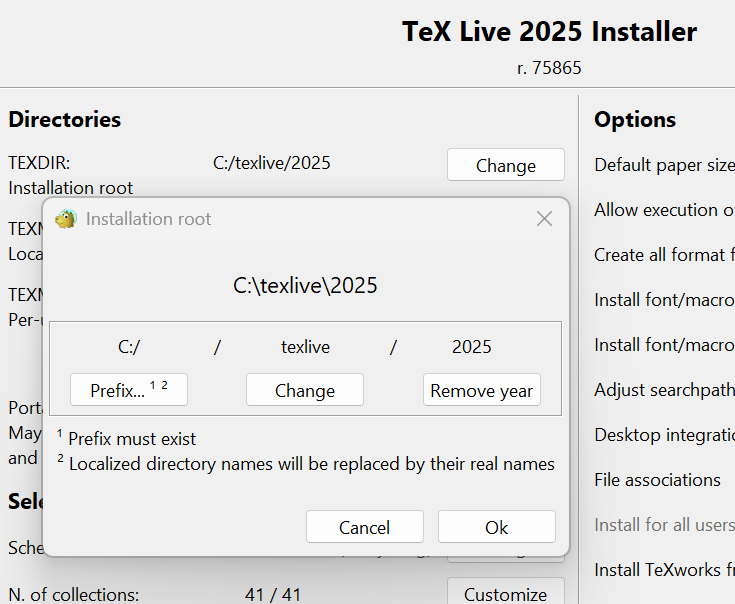The height and width of the screenshot is (604, 735).
Task: Click the C:\texlive\2025 full path text
Action: [305, 286]
